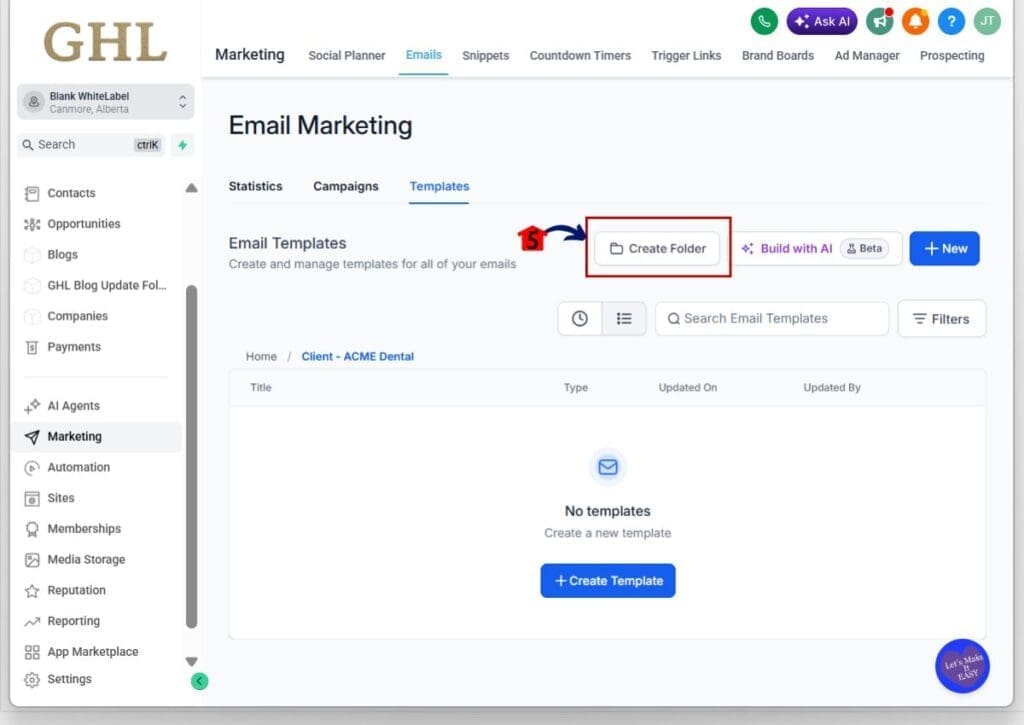This screenshot has height=725, width=1024.
Task: Click the green phone dialer icon
Action: (764, 21)
